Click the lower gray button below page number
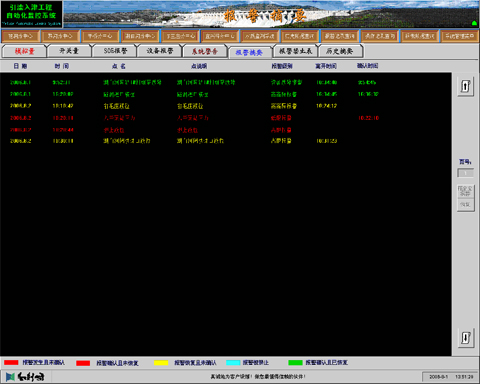Image resolution: width=480 pixels, height=384 pixels. [x=465, y=204]
